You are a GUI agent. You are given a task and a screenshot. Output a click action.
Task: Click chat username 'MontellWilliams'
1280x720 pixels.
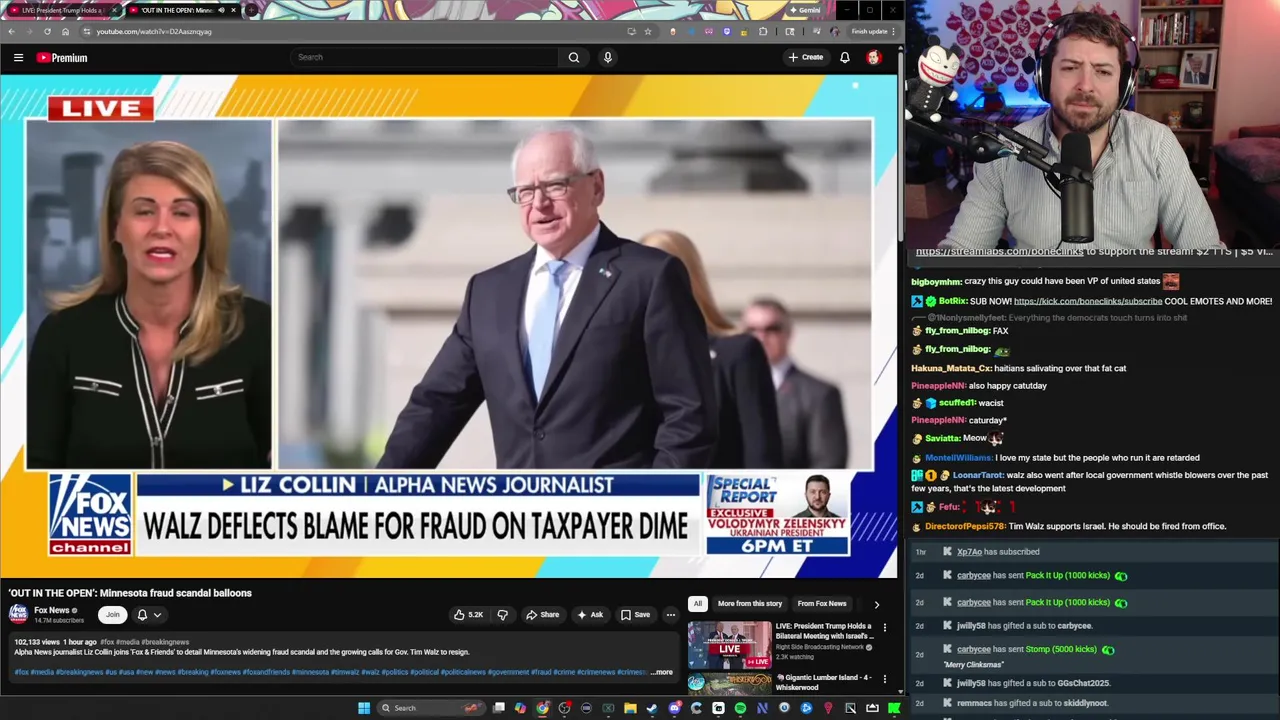click(x=958, y=458)
